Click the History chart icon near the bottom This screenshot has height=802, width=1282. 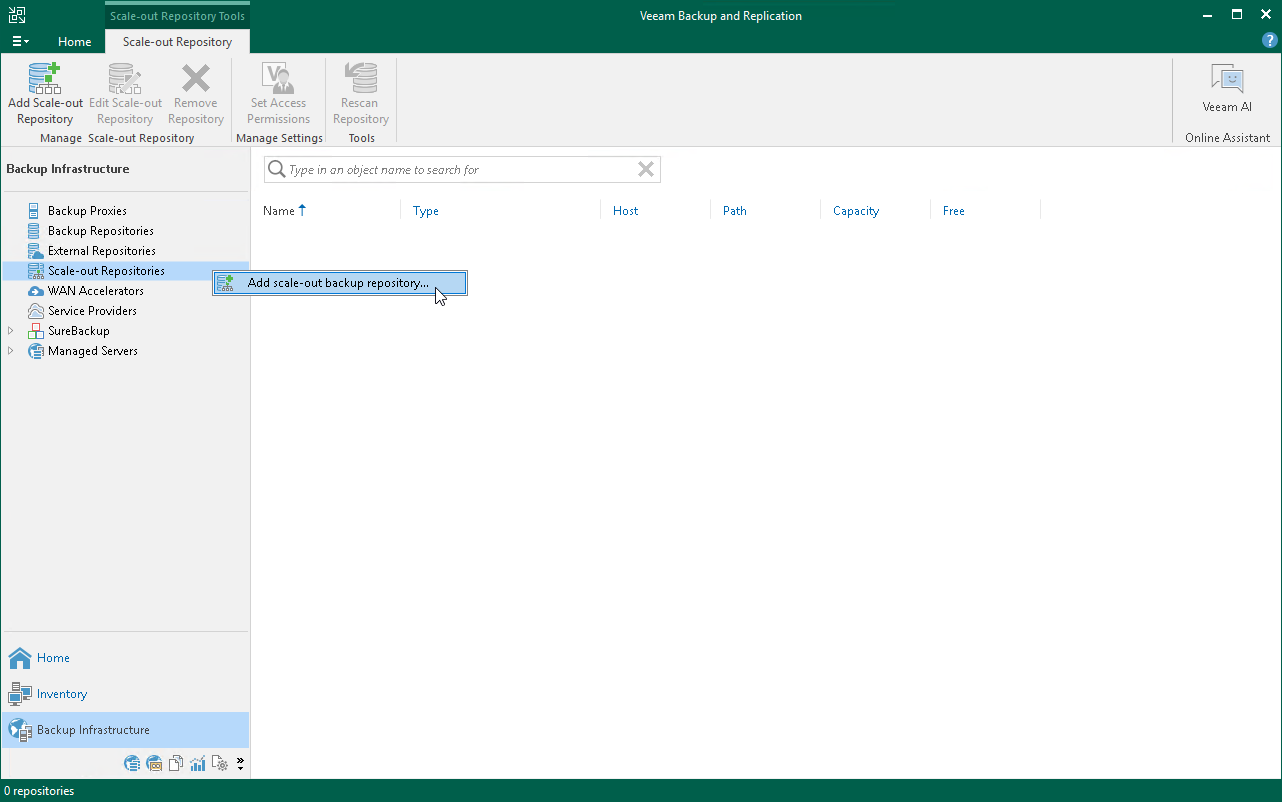(197, 763)
